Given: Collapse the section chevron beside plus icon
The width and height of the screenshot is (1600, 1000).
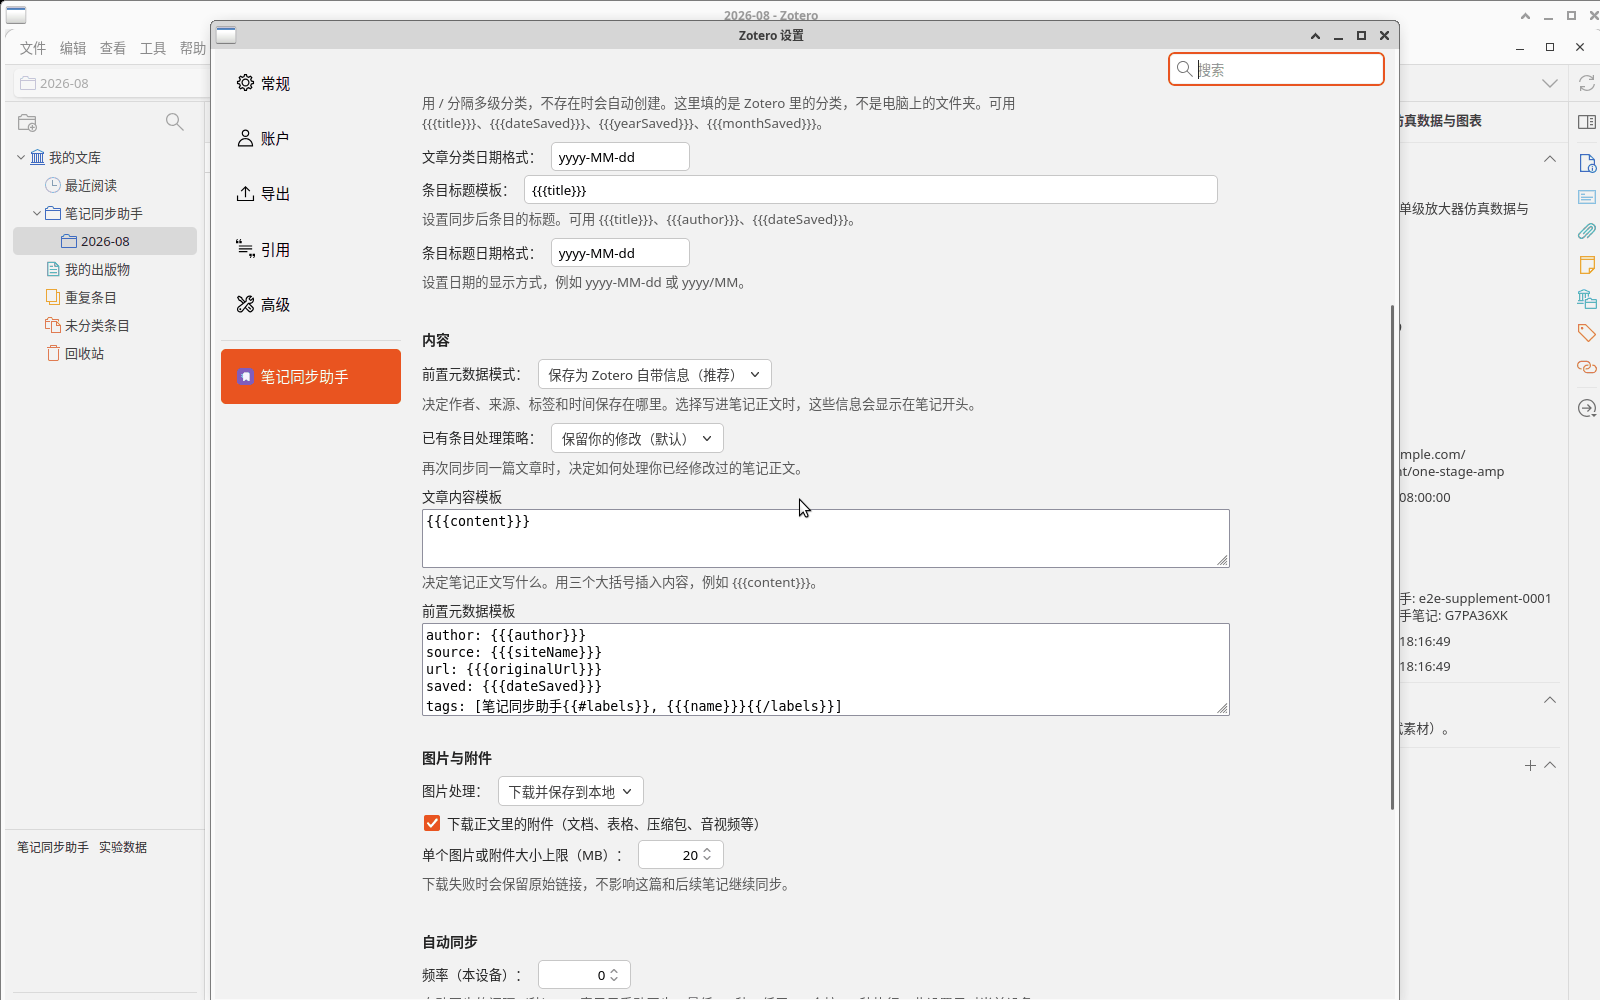Looking at the screenshot, I should [x=1550, y=765].
